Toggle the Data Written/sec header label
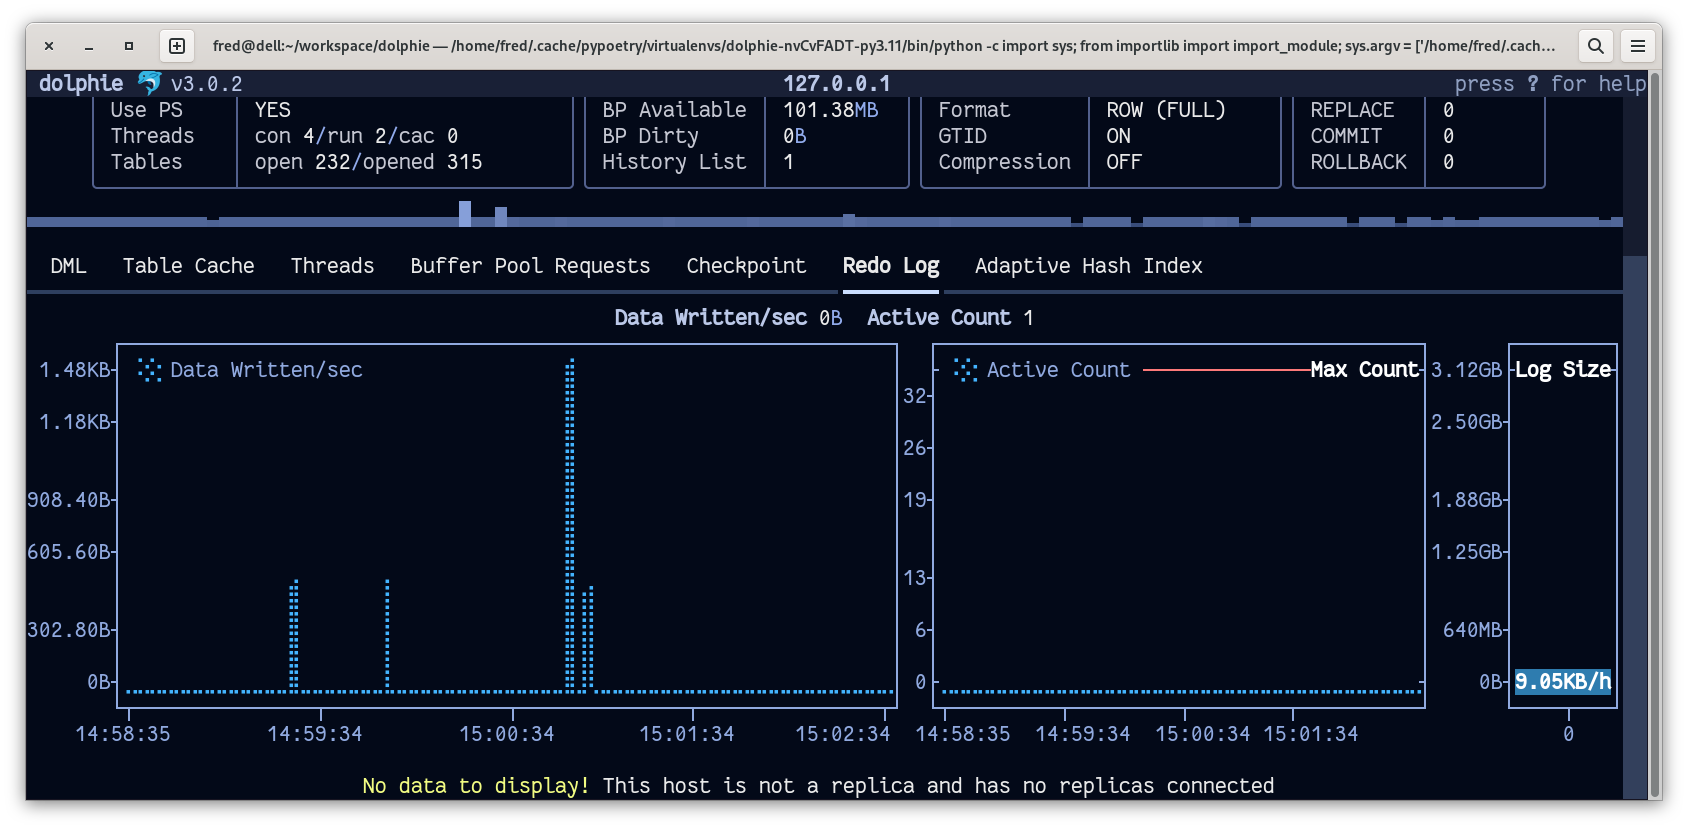The image size is (1688, 829). (x=710, y=318)
